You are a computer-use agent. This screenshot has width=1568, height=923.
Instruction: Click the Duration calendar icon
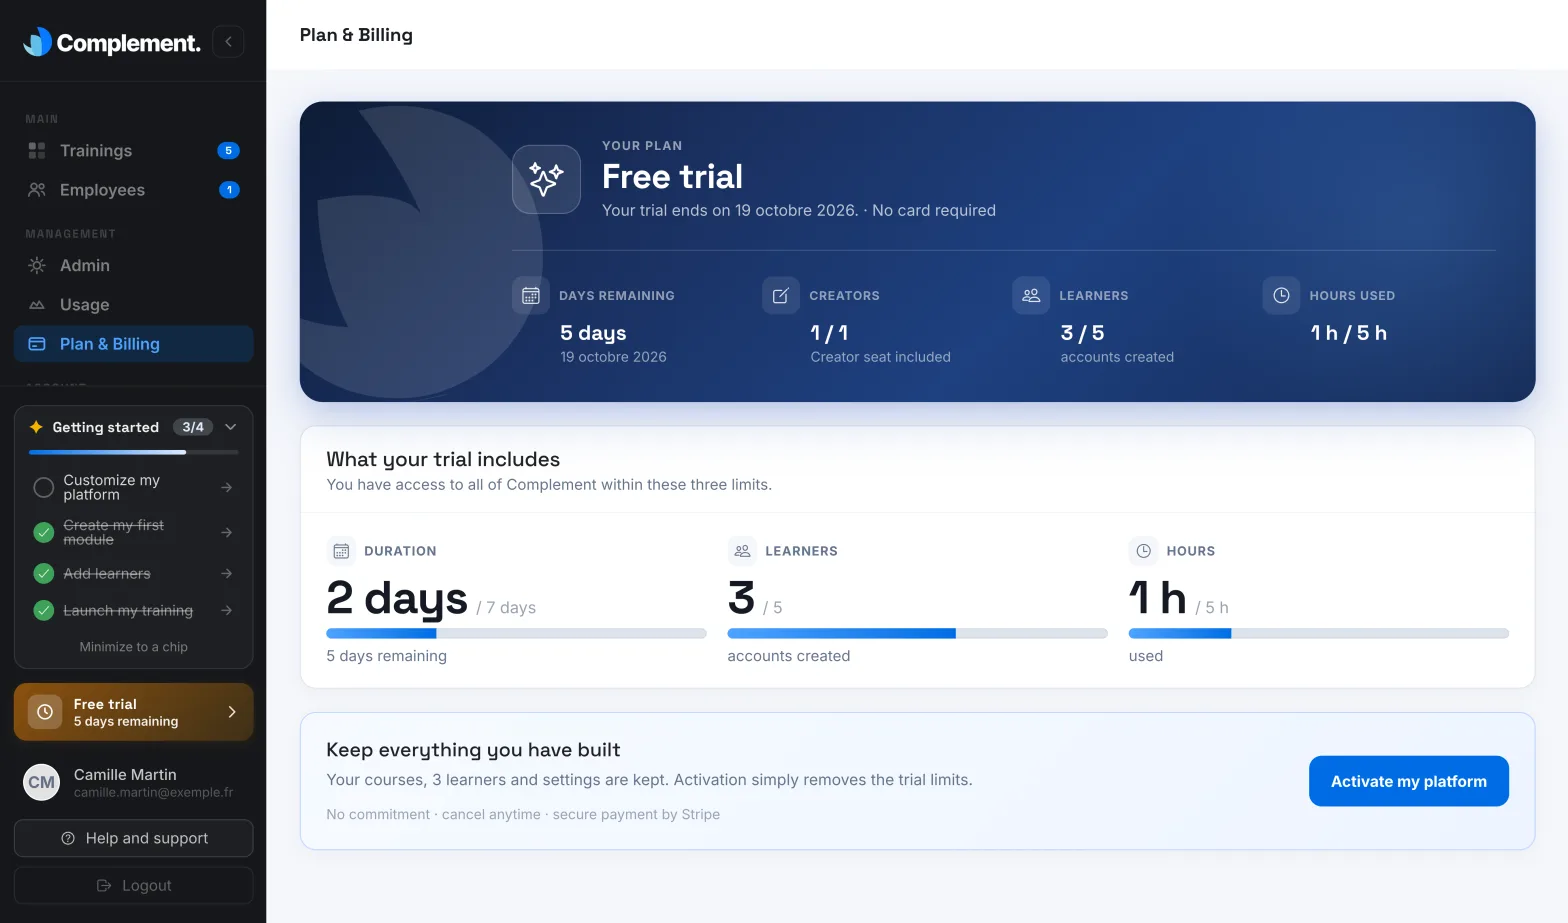coord(341,551)
